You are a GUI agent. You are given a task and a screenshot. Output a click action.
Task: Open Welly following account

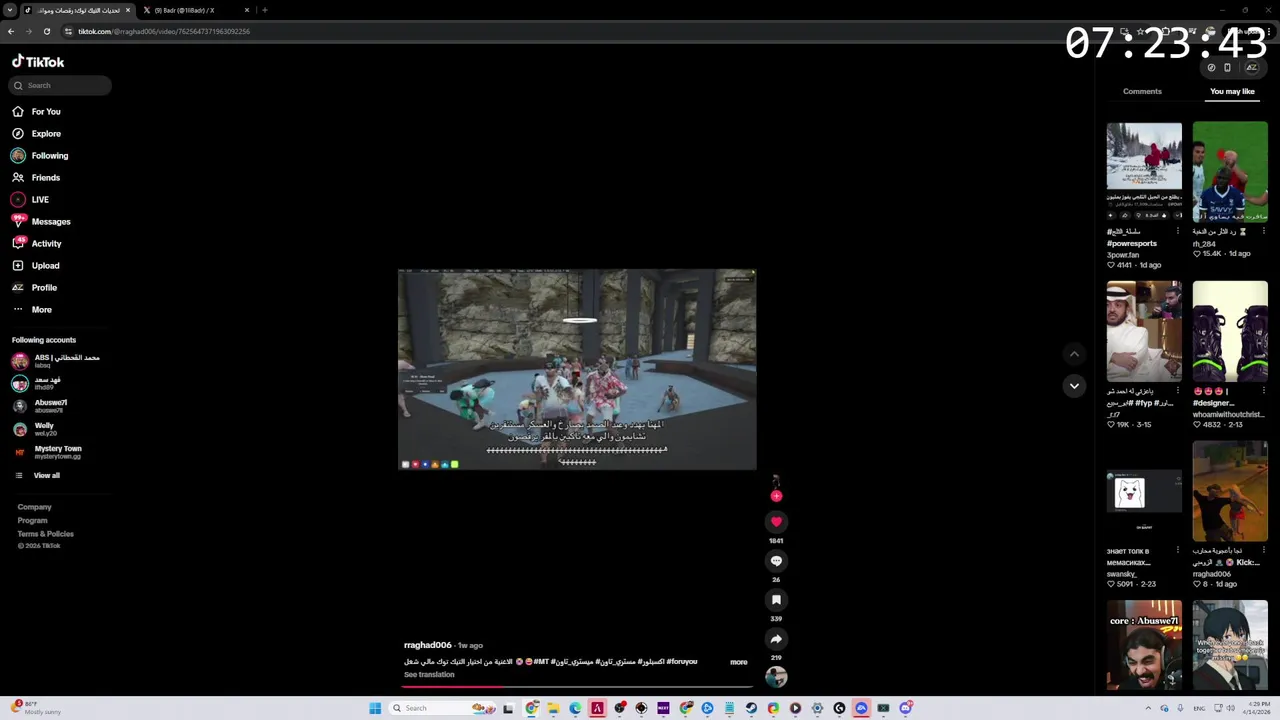(x=34, y=428)
